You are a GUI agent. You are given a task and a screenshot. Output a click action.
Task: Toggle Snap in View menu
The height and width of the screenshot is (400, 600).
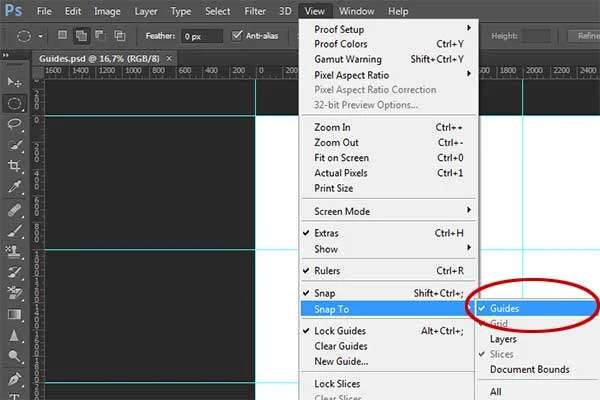[388, 293]
